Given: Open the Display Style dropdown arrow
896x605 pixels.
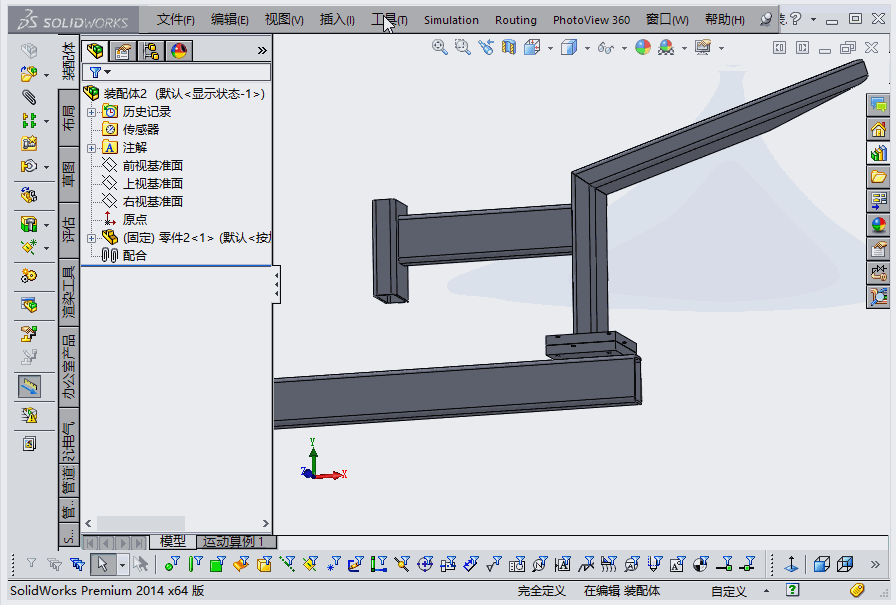Looking at the screenshot, I should coord(587,49).
